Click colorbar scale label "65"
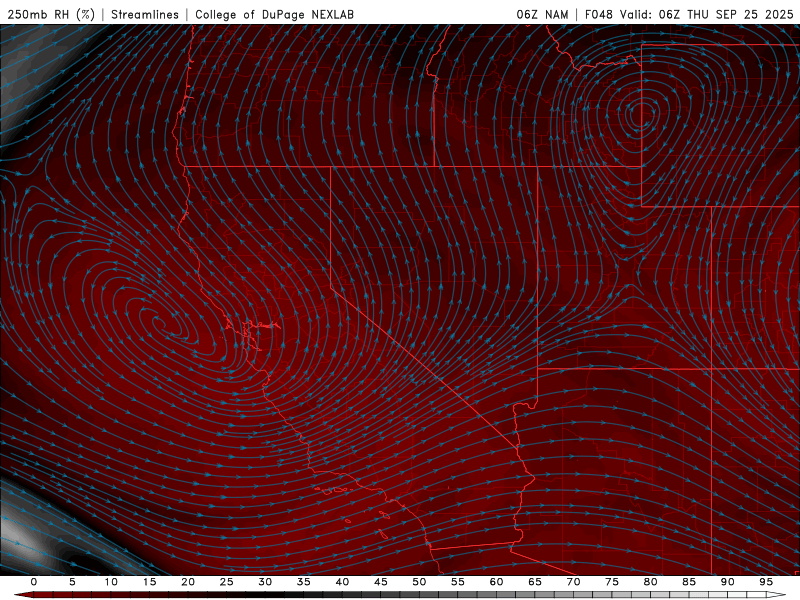This screenshot has width=800, height=600. pyautogui.click(x=535, y=582)
